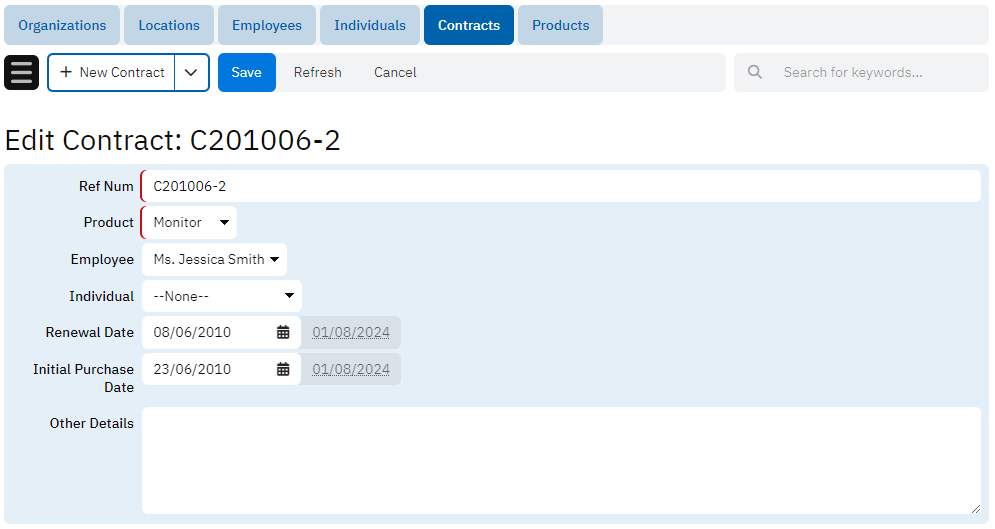Save the contract
The image size is (995, 529).
coord(246,73)
